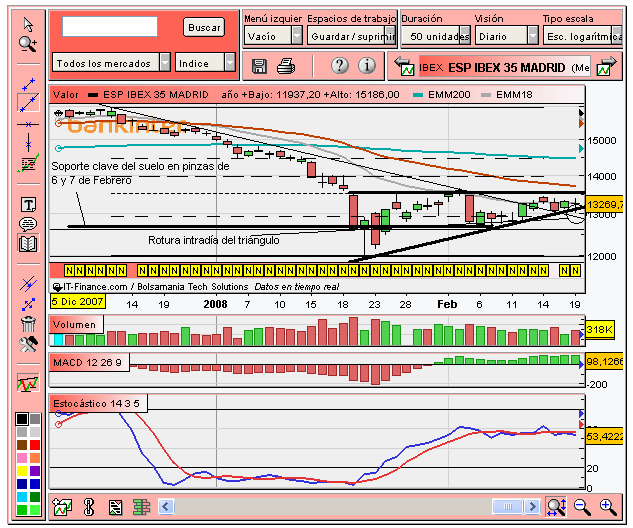The image size is (633, 528).
Task: Select the red color swatch
Action: point(35,444)
